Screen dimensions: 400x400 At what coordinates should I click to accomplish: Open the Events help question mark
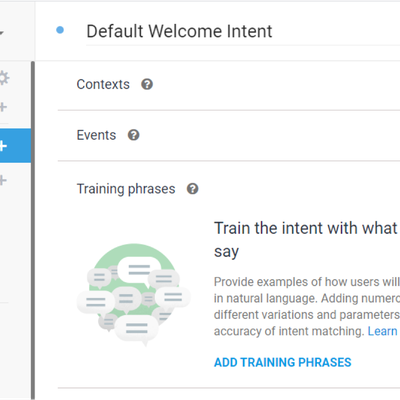(134, 135)
